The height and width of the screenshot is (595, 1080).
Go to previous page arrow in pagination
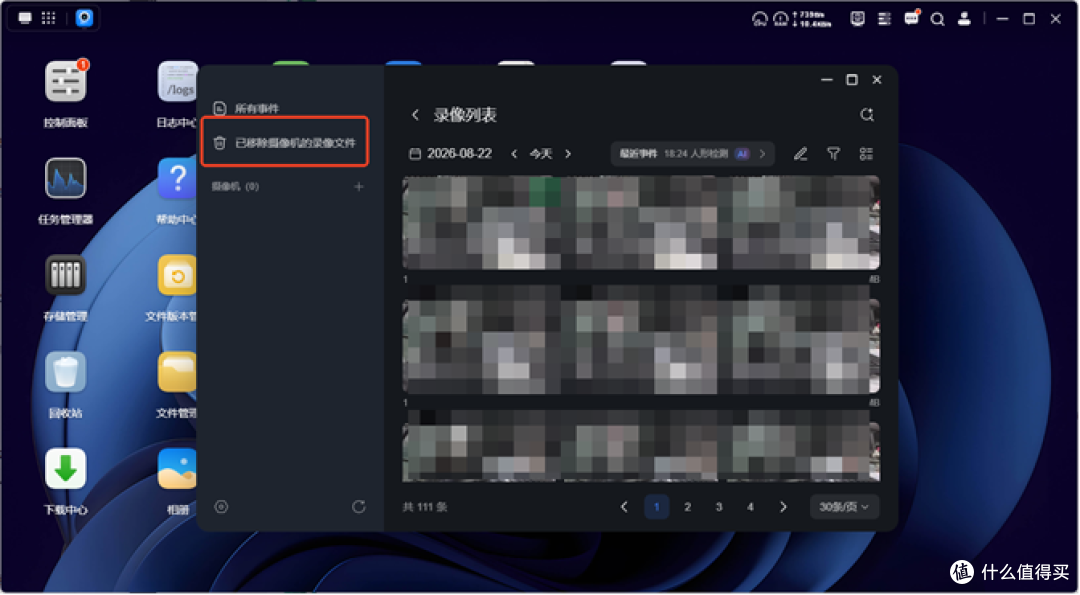point(624,508)
